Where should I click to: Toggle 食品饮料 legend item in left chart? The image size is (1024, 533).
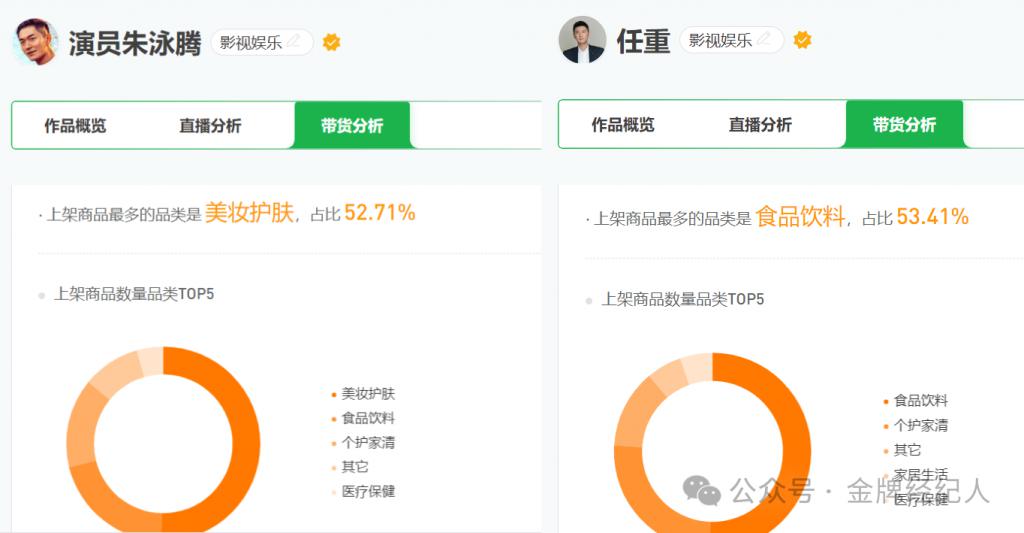368,418
